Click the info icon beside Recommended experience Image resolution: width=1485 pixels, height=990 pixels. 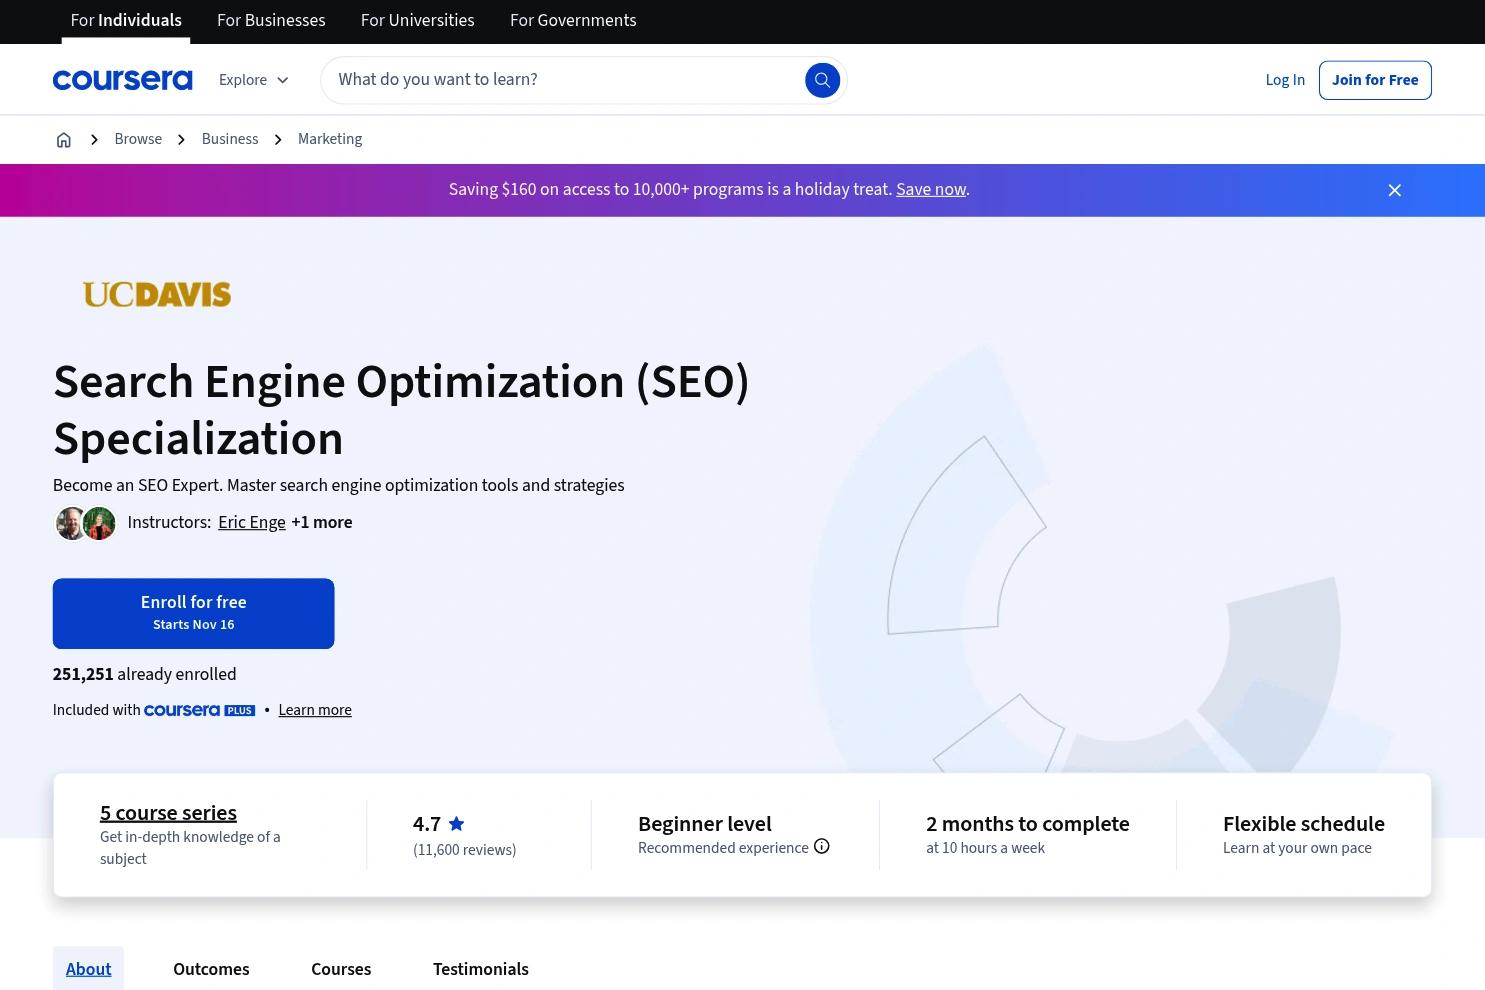[821, 845]
